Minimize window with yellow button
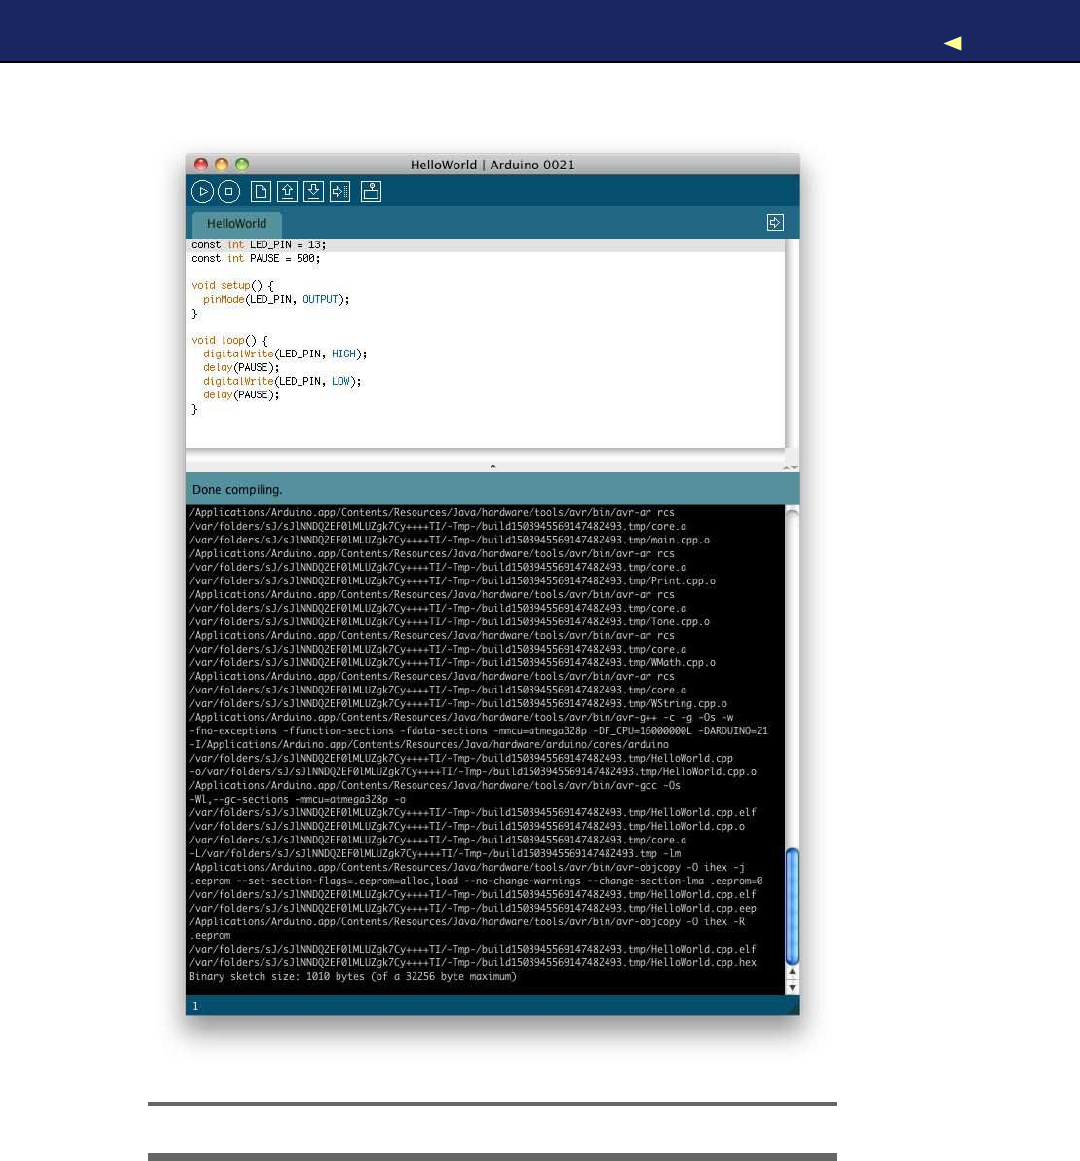Screen dimensions: 1080x1161 pos(221,164)
